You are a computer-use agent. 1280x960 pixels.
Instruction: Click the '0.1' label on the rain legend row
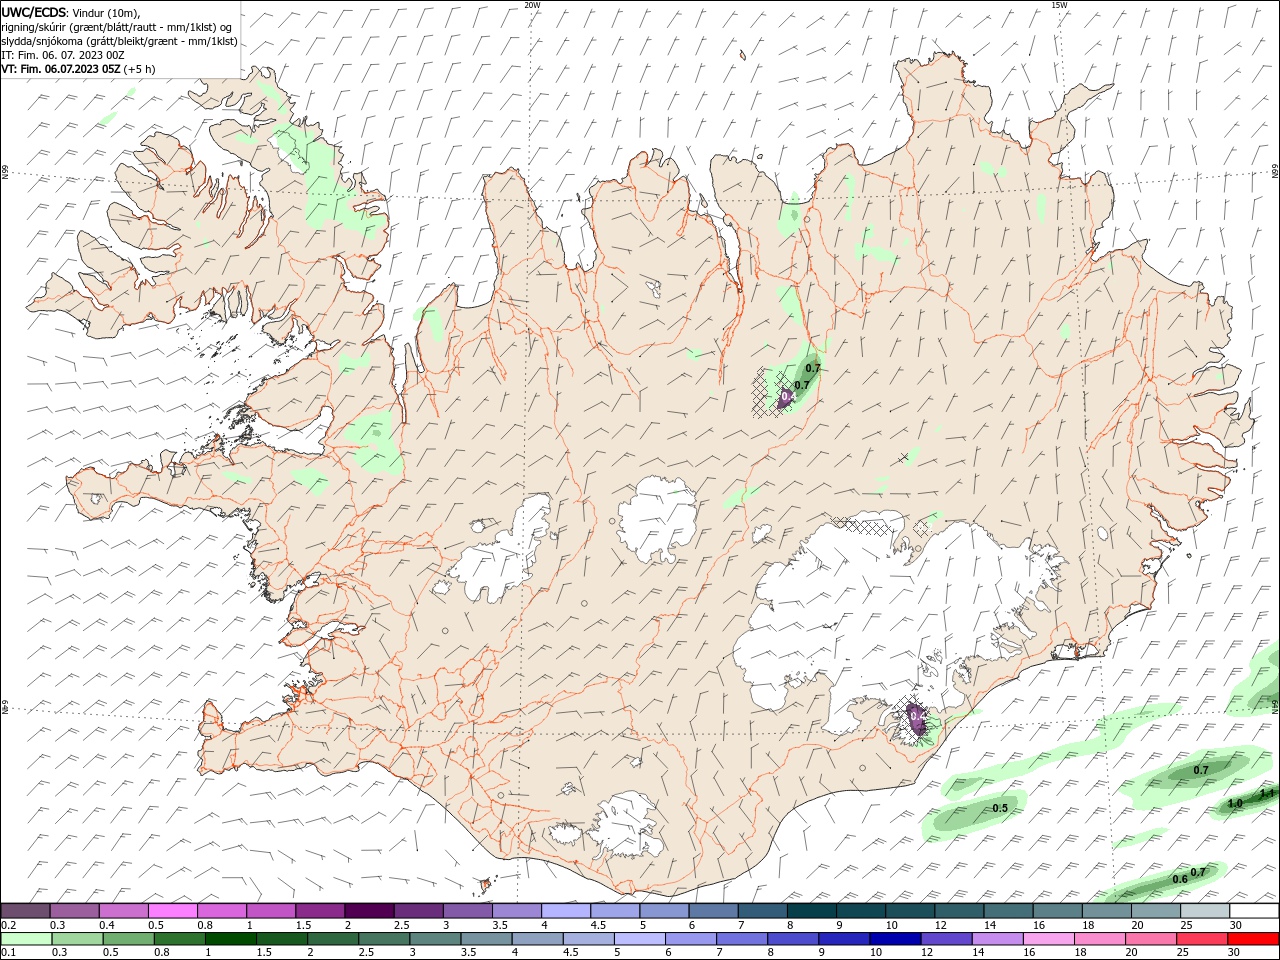tap(8, 953)
